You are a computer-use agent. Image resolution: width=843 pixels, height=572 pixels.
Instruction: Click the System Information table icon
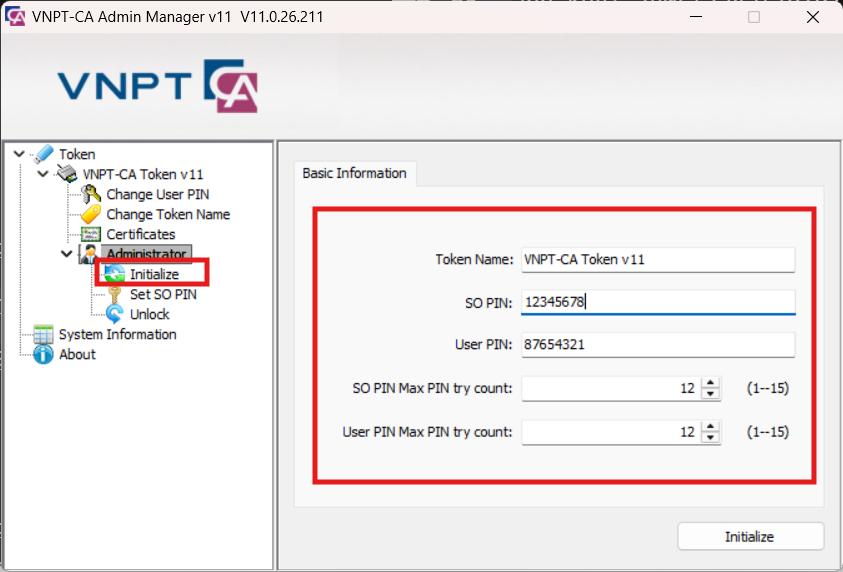click(x=43, y=334)
